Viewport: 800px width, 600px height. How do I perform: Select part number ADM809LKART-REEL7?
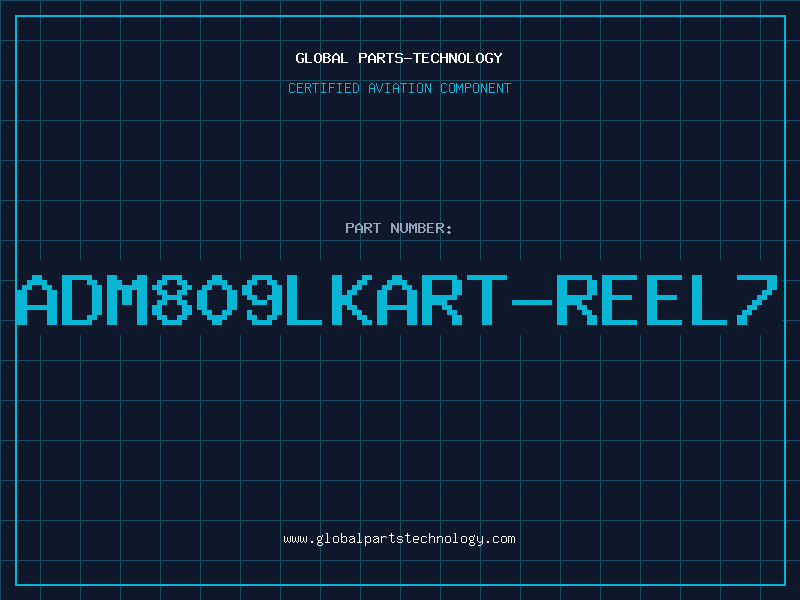click(397, 300)
